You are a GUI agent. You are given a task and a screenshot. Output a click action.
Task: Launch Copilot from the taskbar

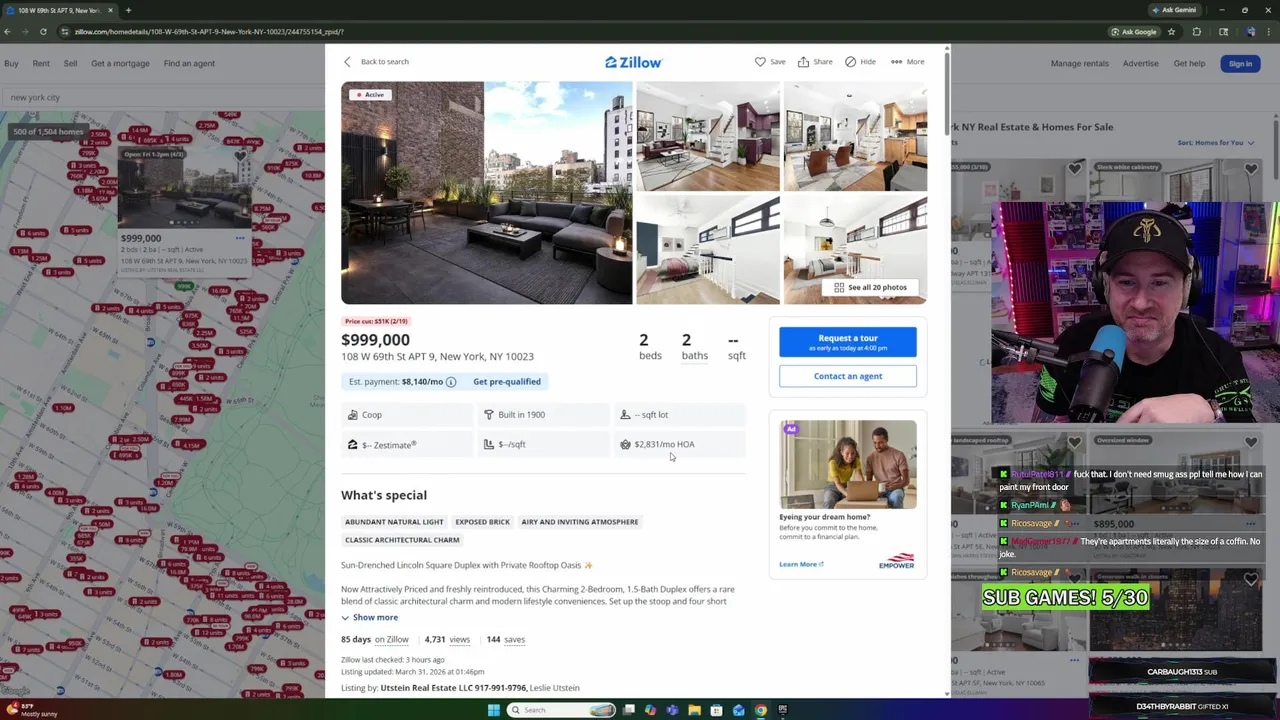(x=650, y=710)
